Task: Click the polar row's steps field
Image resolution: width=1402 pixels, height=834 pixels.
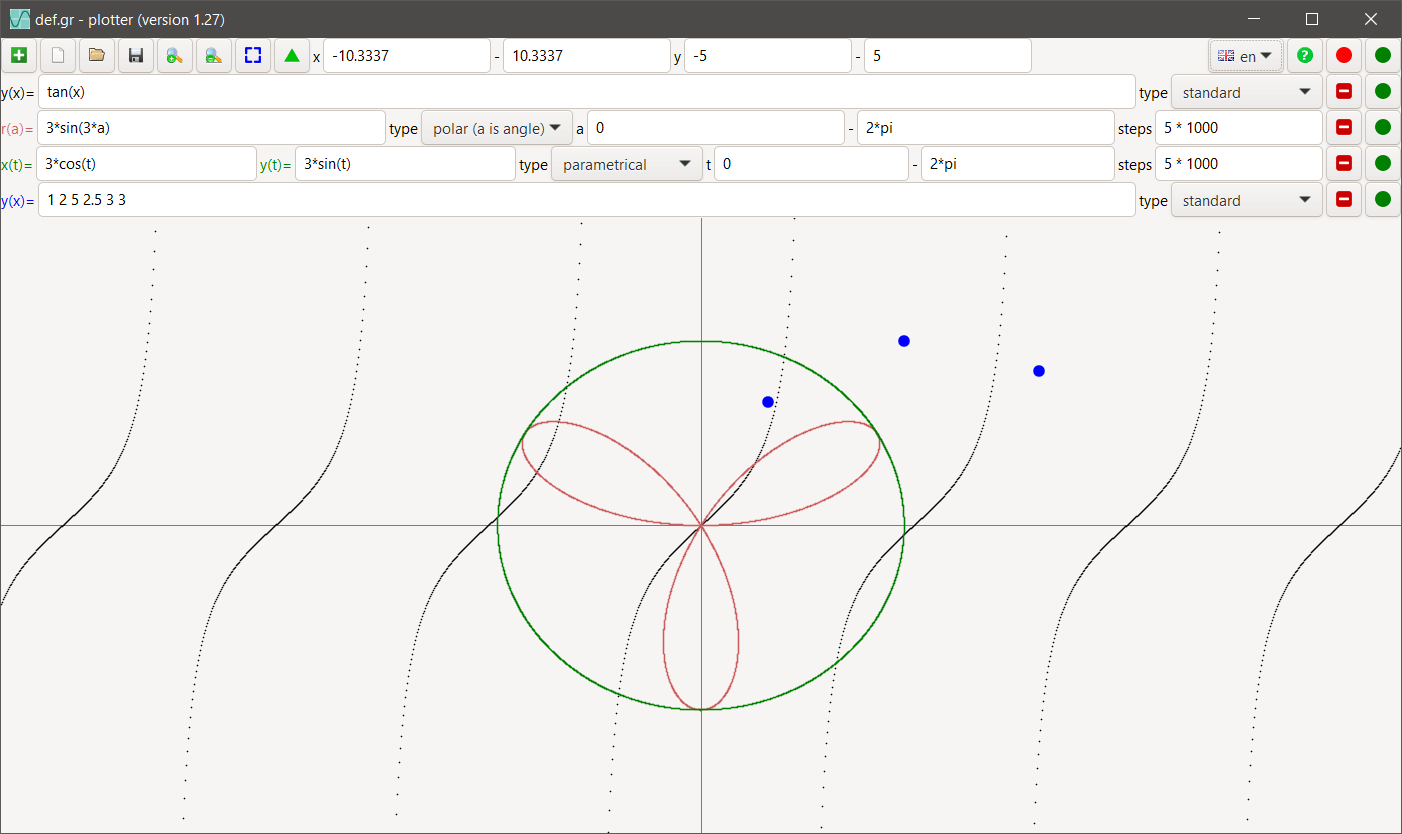Action: point(1239,128)
